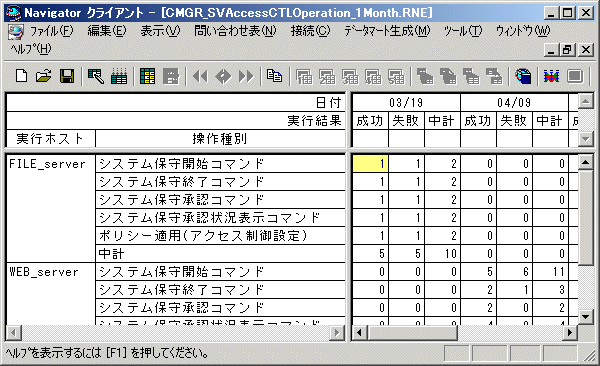The image size is (600, 366).
Task: Click the data grid horizontal scrollbar thumb
Action: click(412, 332)
